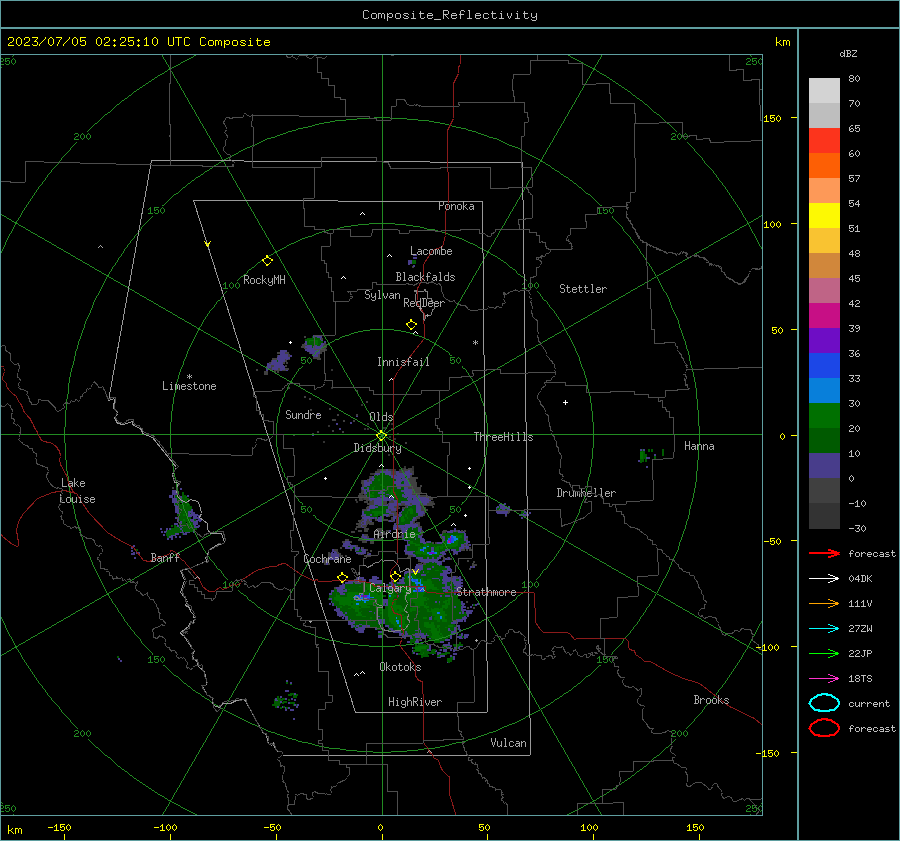Click the Sylvan label

click(382, 295)
